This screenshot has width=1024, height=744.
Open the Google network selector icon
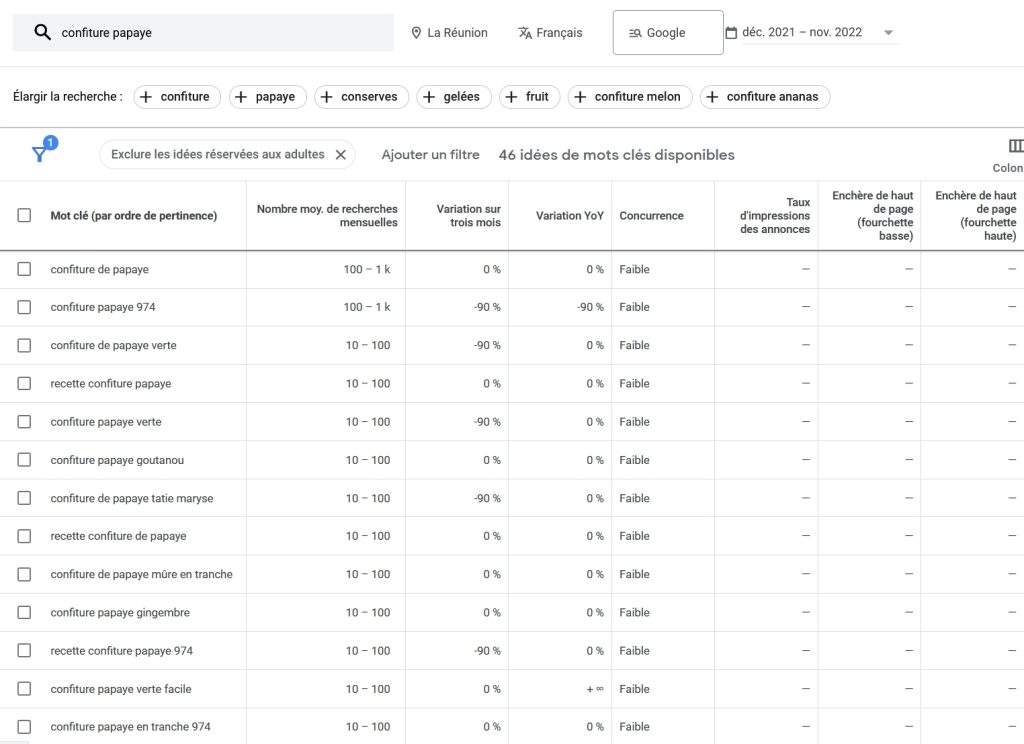[x=634, y=32]
